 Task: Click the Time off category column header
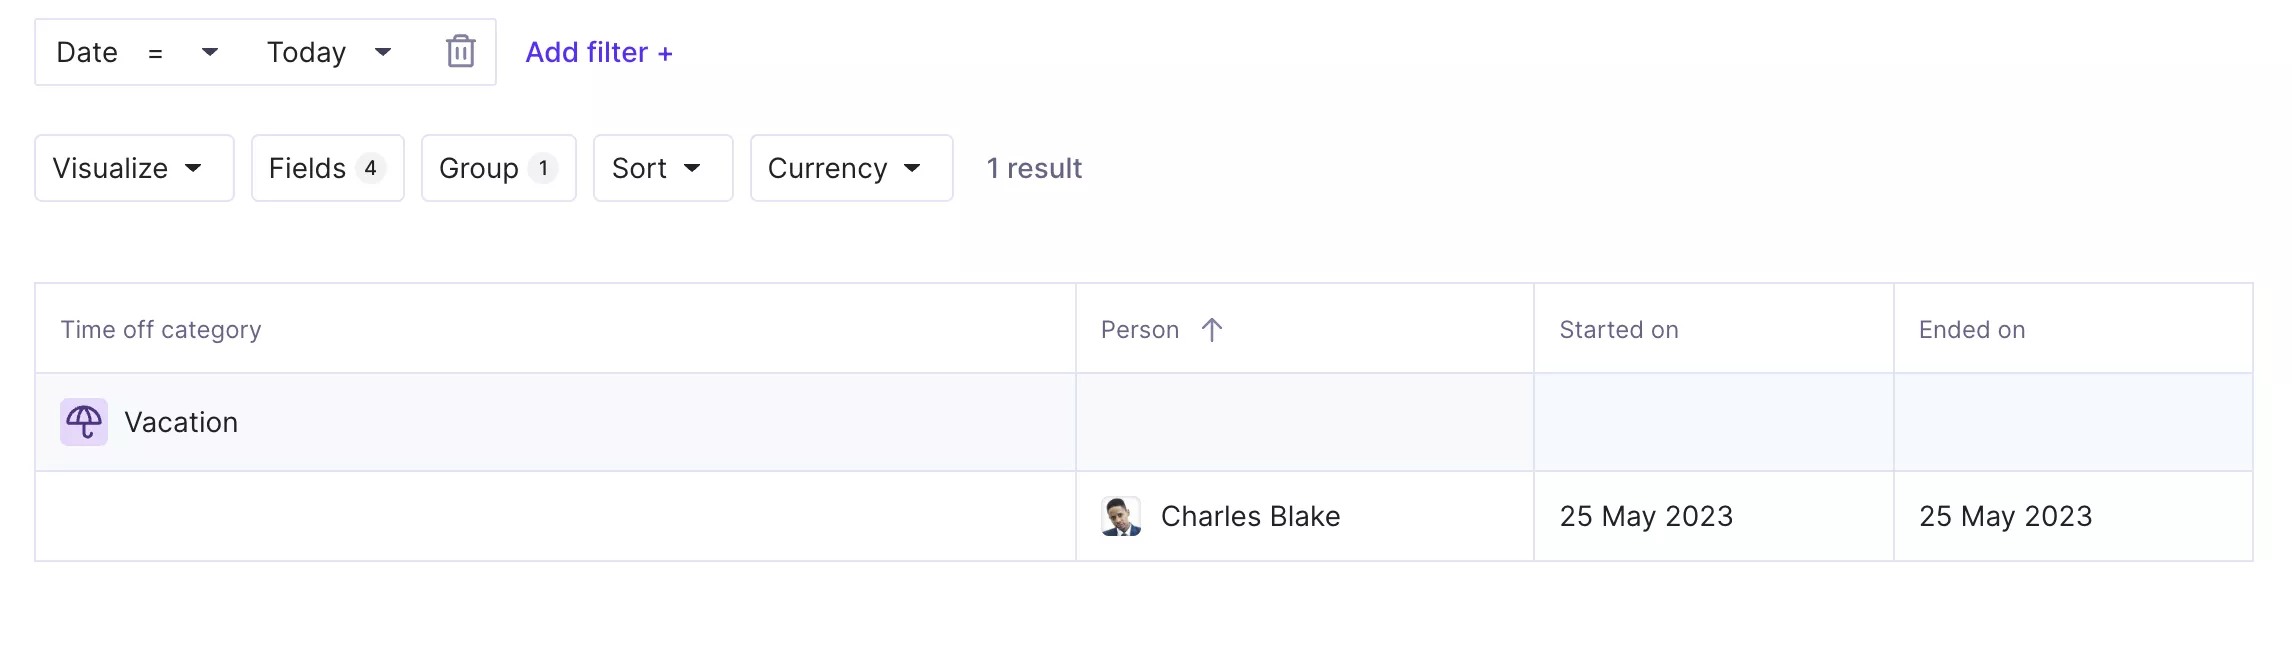click(x=161, y=330)
